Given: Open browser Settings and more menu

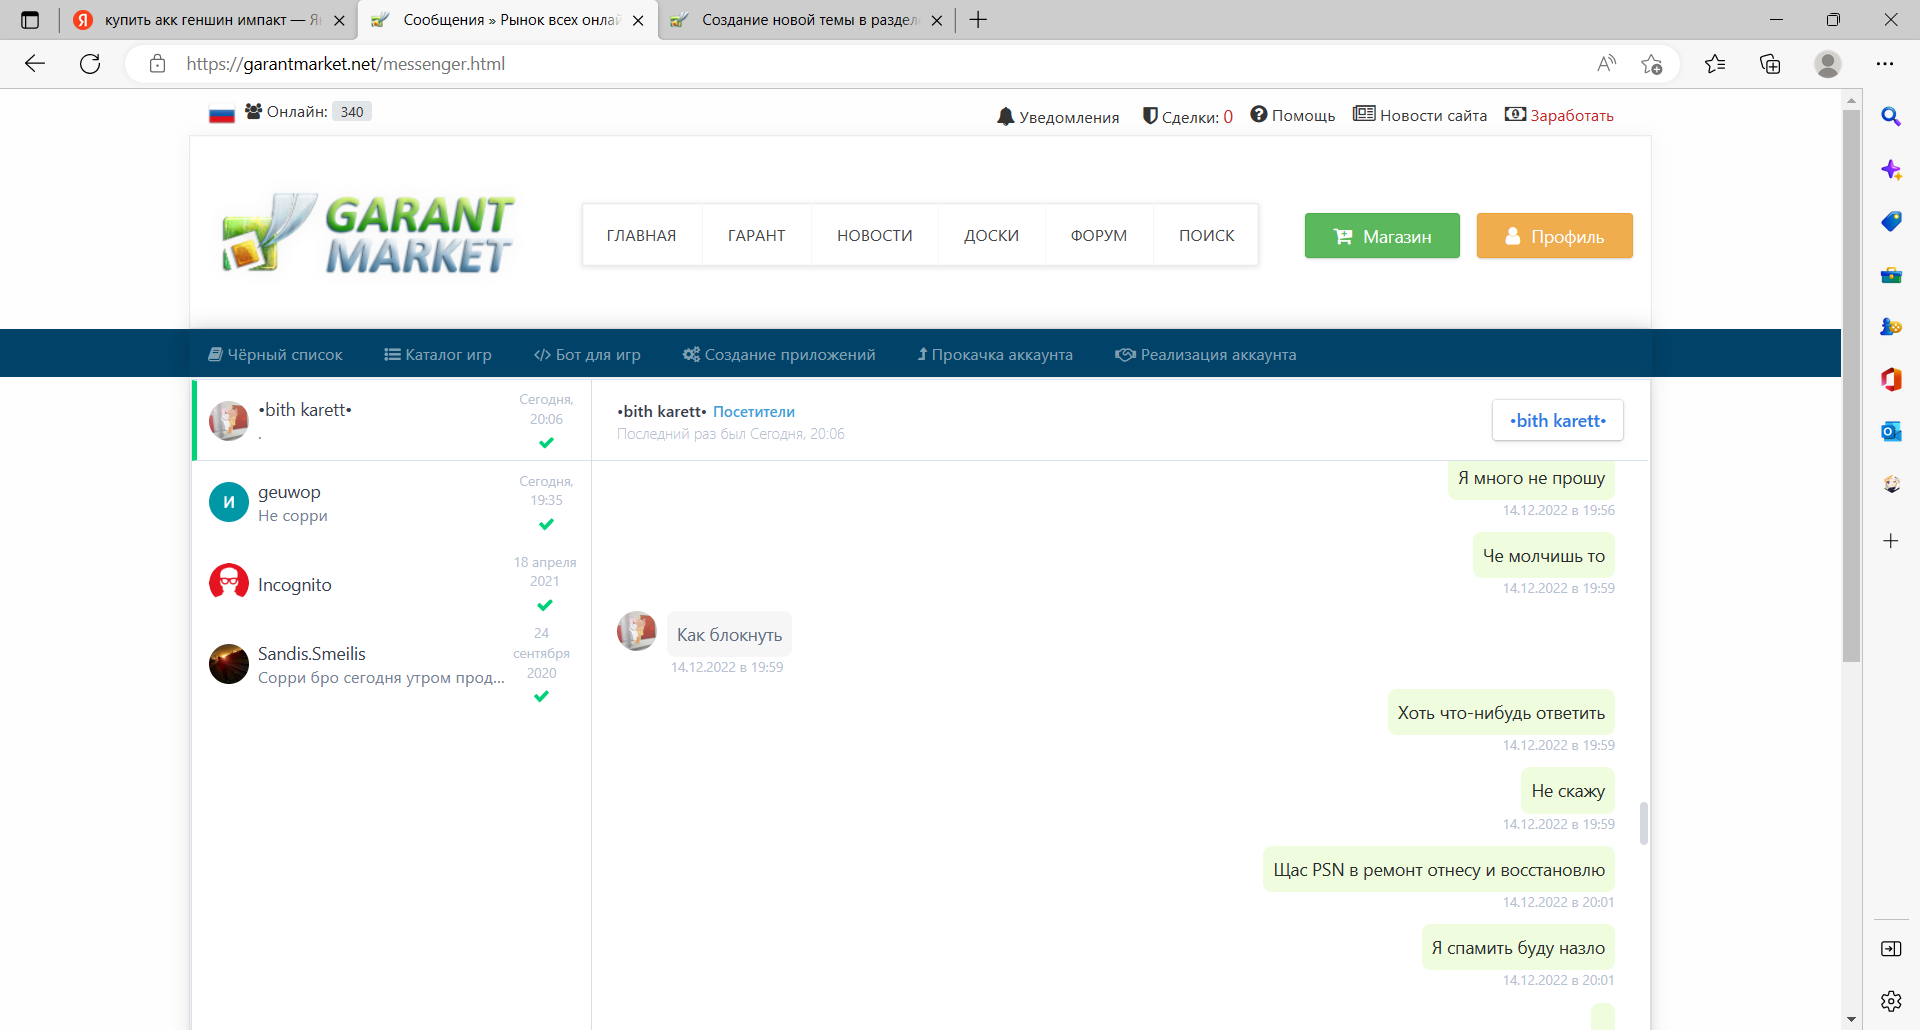Looking at the screenshot, I should pyautogui.click(x=1885, y=64).
